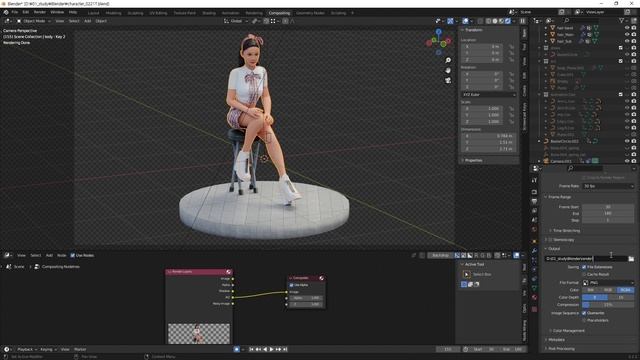Toggle render camera icon for Camera.001

(x=633, y=161)
